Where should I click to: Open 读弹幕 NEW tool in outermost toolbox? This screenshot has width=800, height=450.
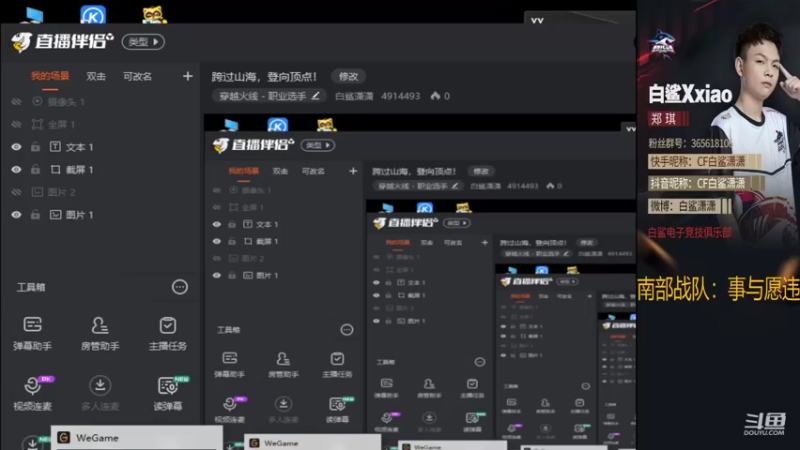point(168,394)
